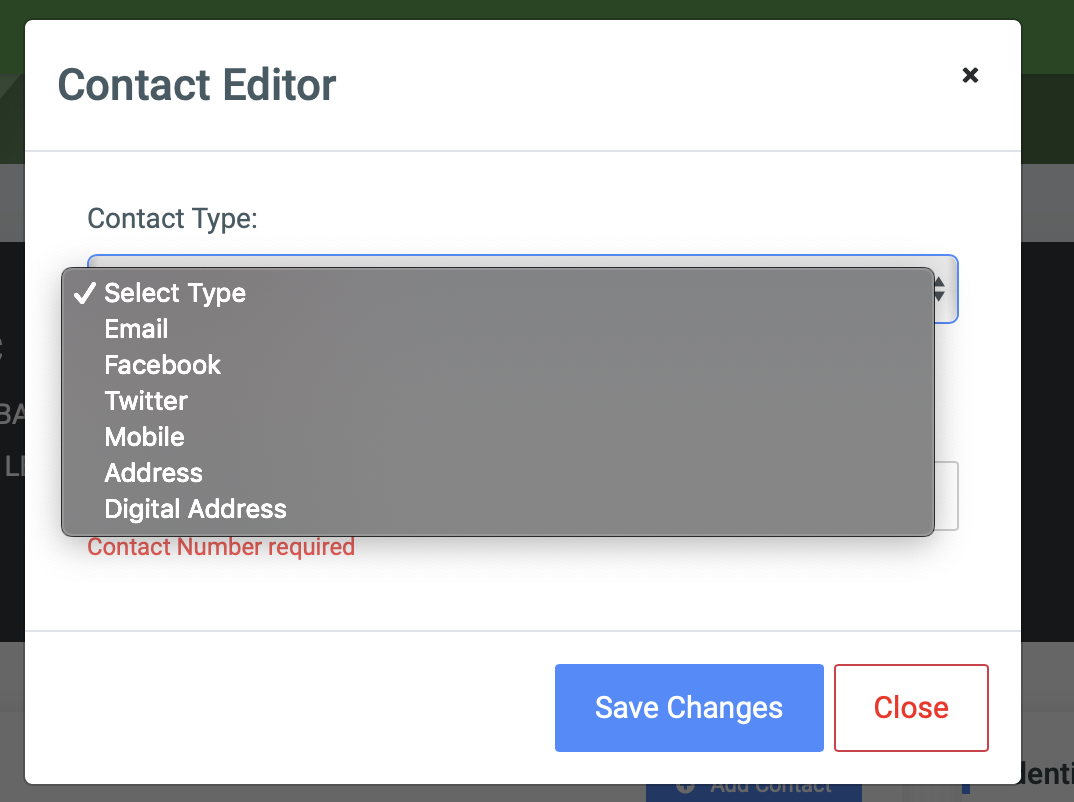Click the Close button
Image resolution: width=1074 pixels, height=802 pixels.
pos(910,707)
